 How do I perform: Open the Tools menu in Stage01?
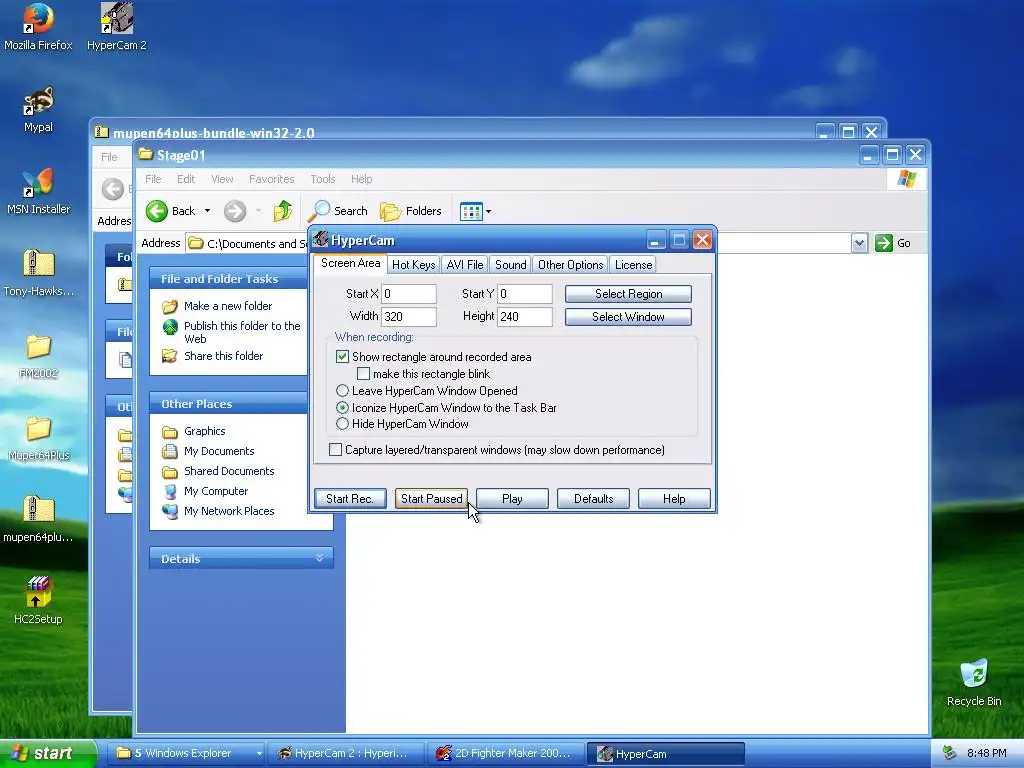click(323, 179)
